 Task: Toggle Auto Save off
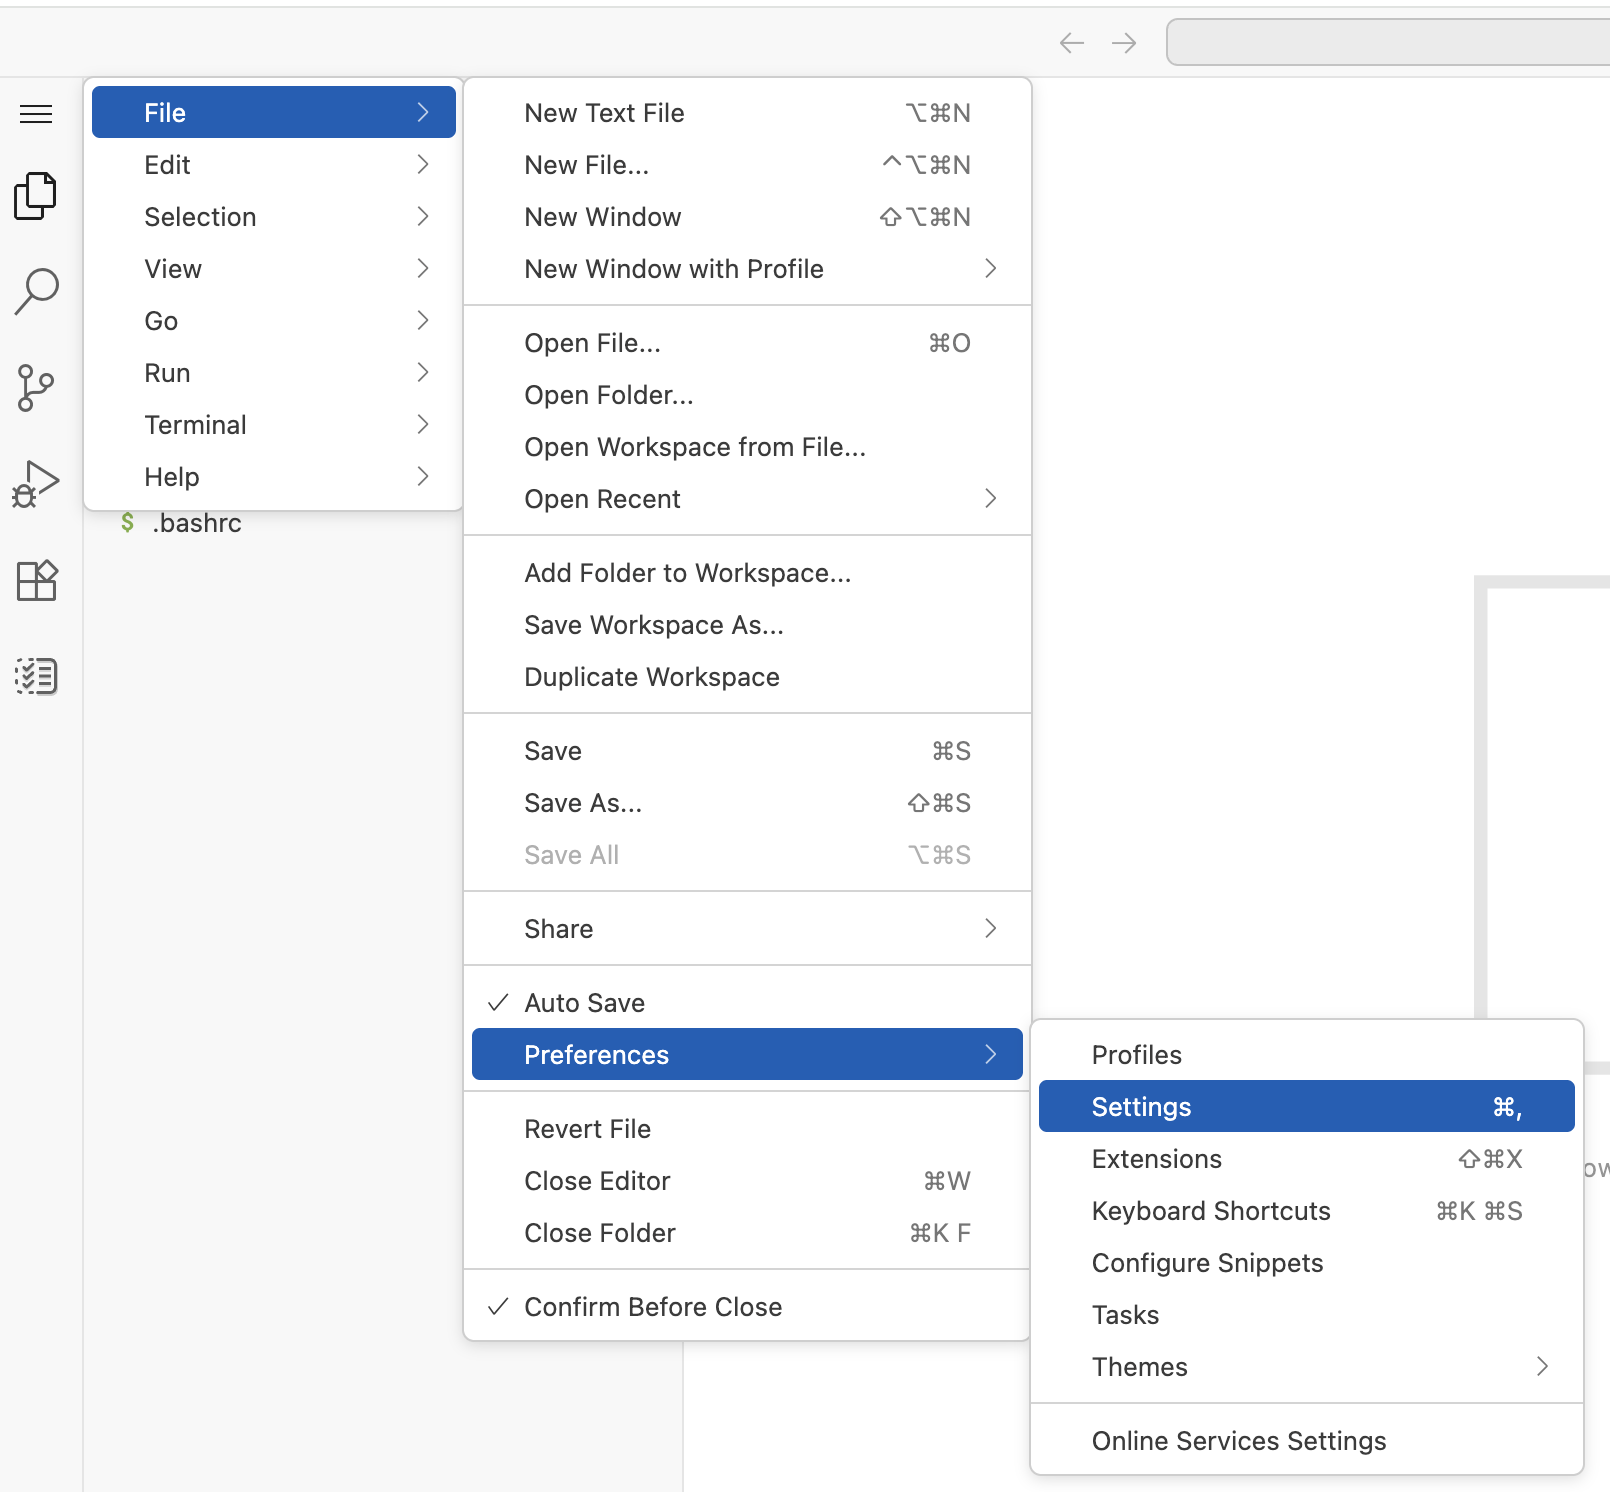coord(584,1002)
